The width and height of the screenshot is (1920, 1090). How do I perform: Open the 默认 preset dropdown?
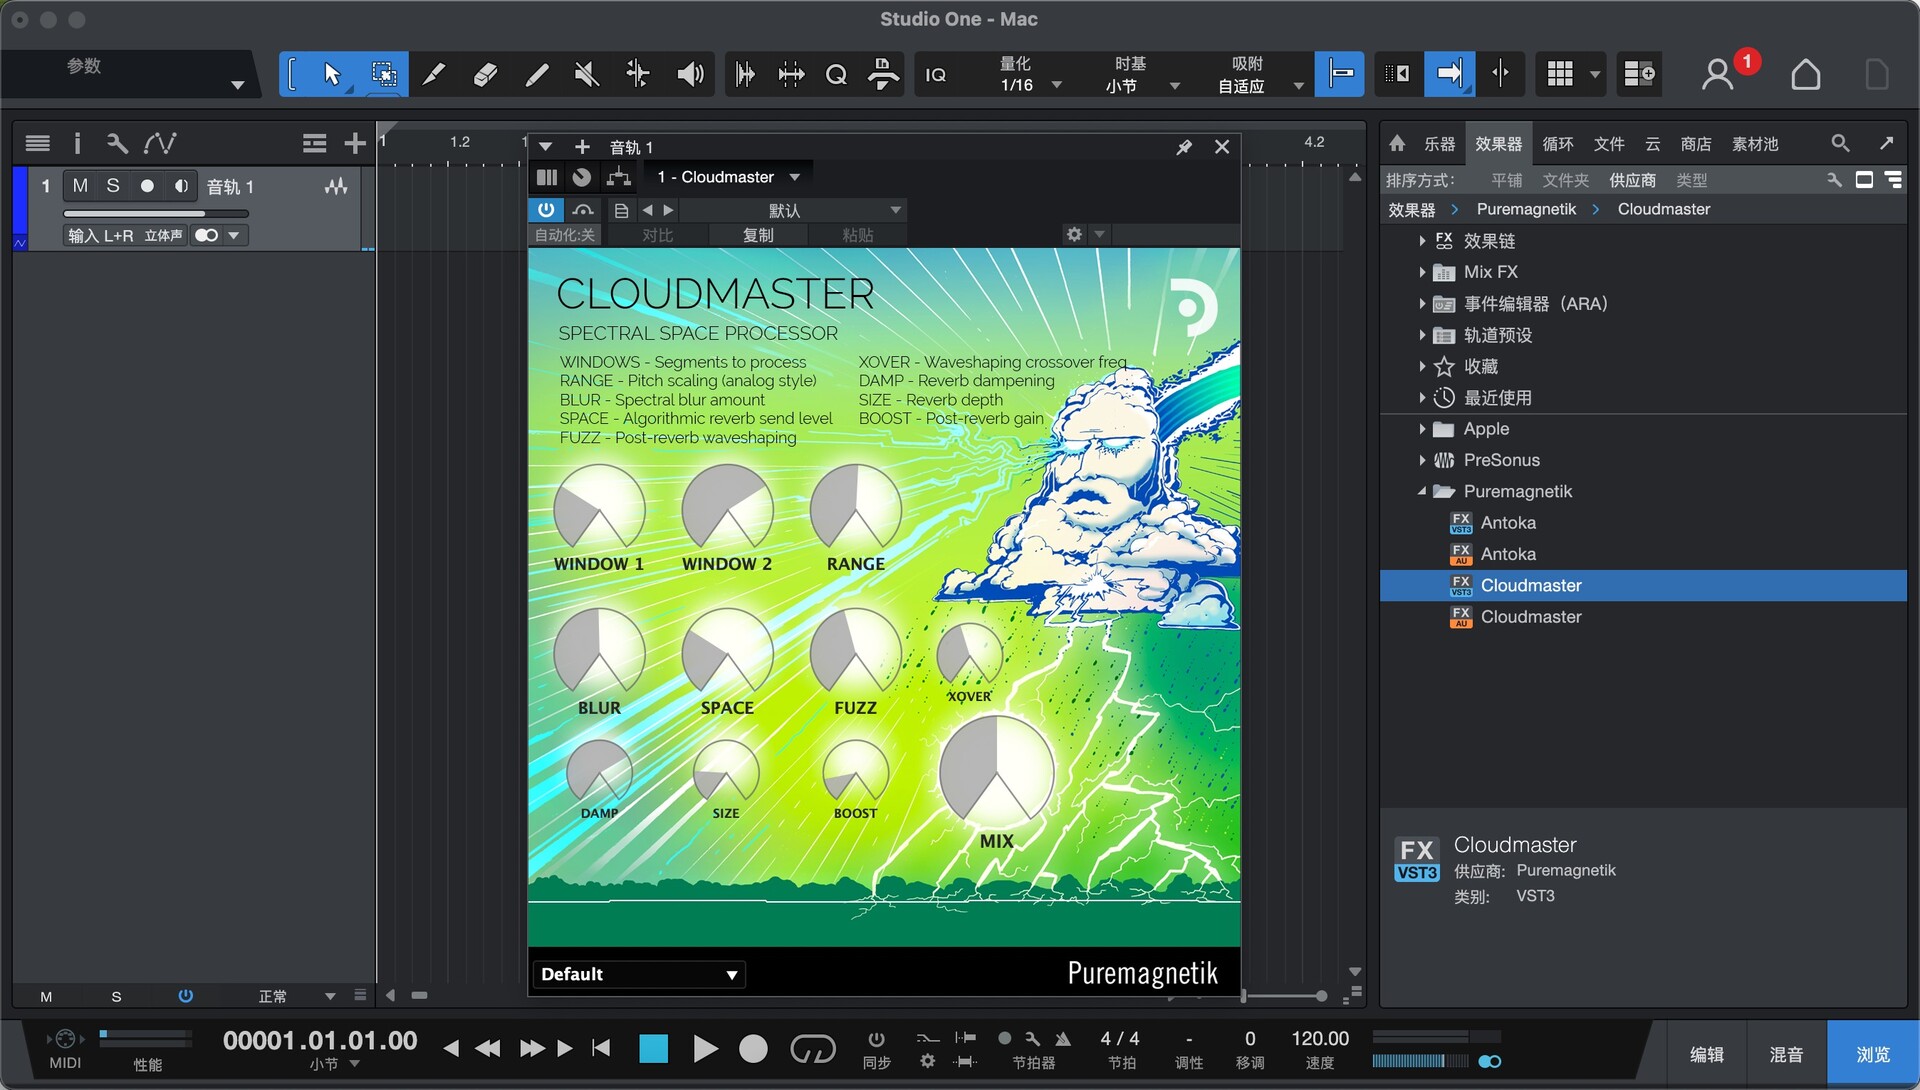coord(791,210)
